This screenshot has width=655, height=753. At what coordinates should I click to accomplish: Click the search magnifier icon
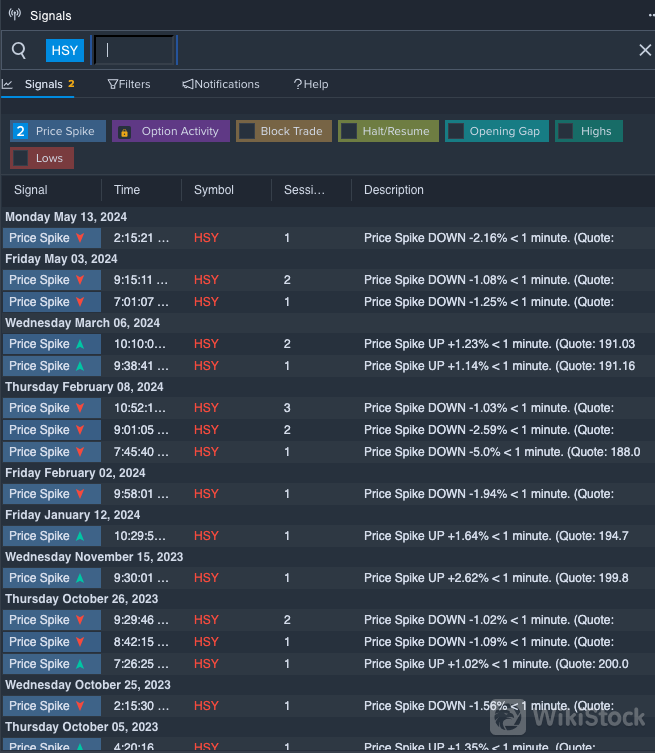pyautogui.click(x=19, y=50)
